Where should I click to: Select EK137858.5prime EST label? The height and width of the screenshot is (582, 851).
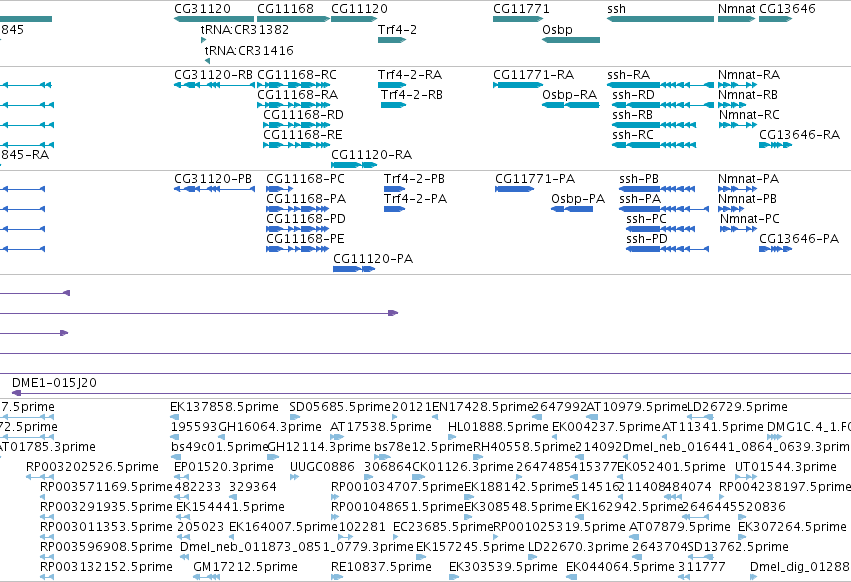224,407
